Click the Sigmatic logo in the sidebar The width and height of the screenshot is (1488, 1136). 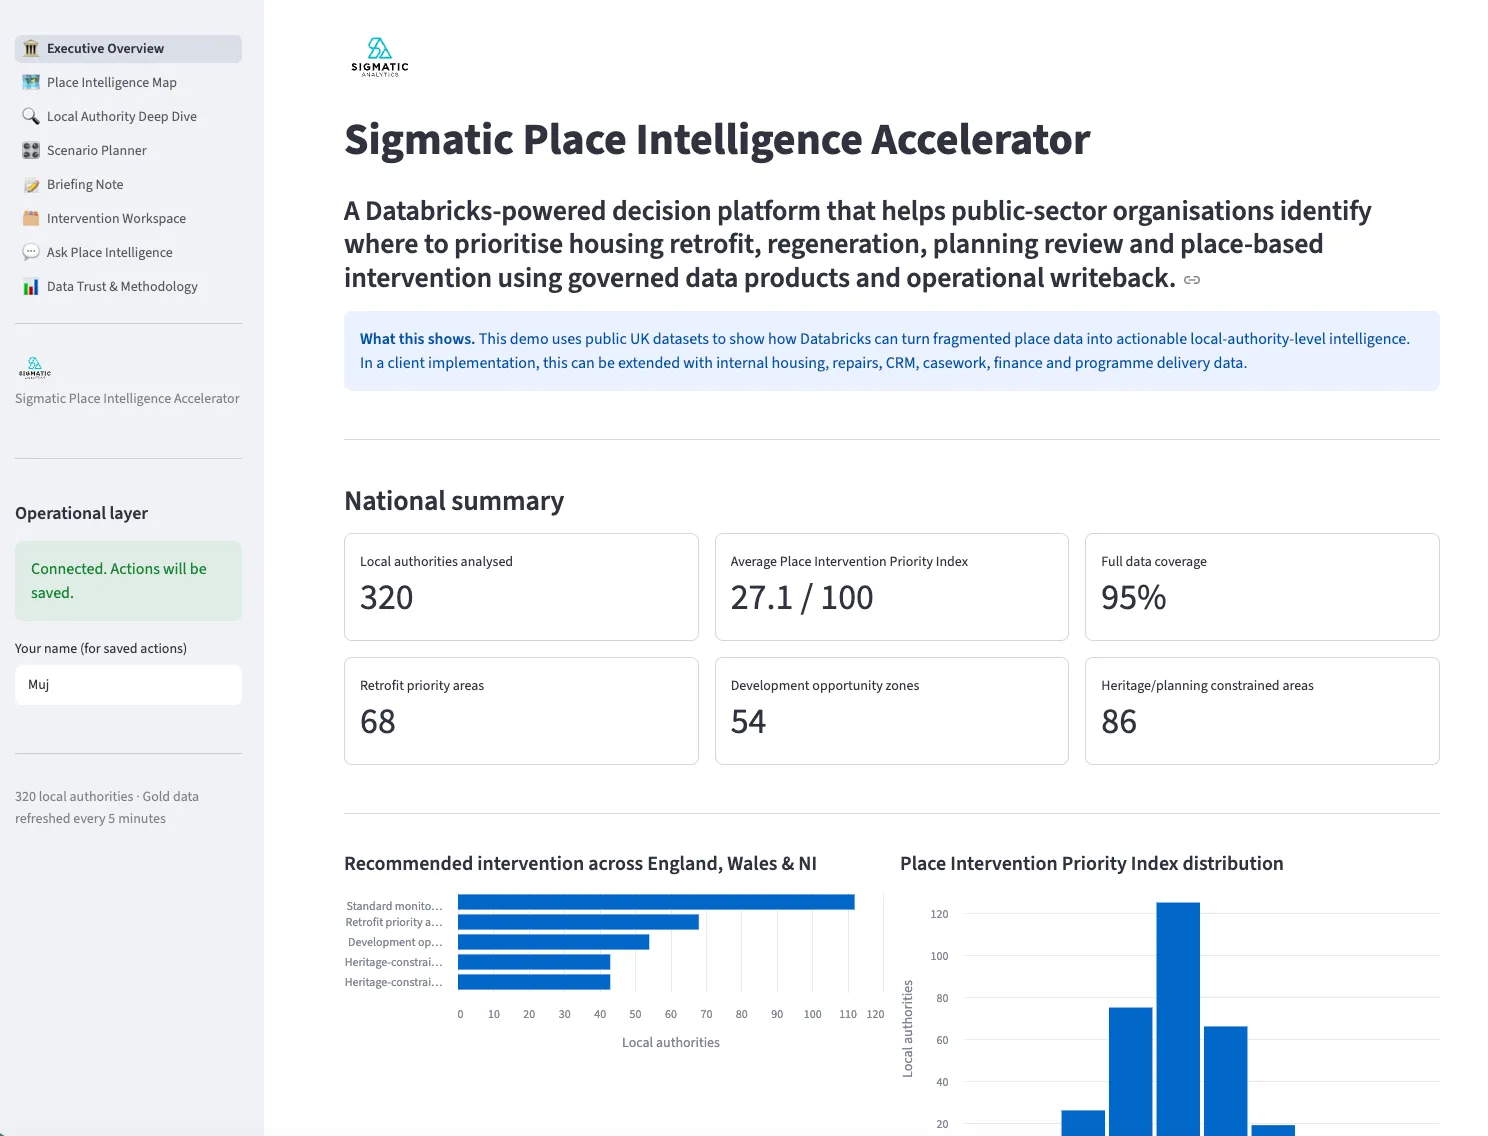[x=35, y=368]
